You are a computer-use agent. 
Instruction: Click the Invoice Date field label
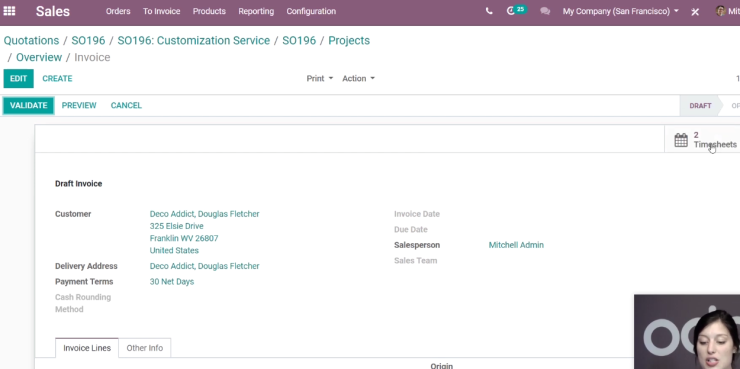pyautogui.click(x=417, y=214)
